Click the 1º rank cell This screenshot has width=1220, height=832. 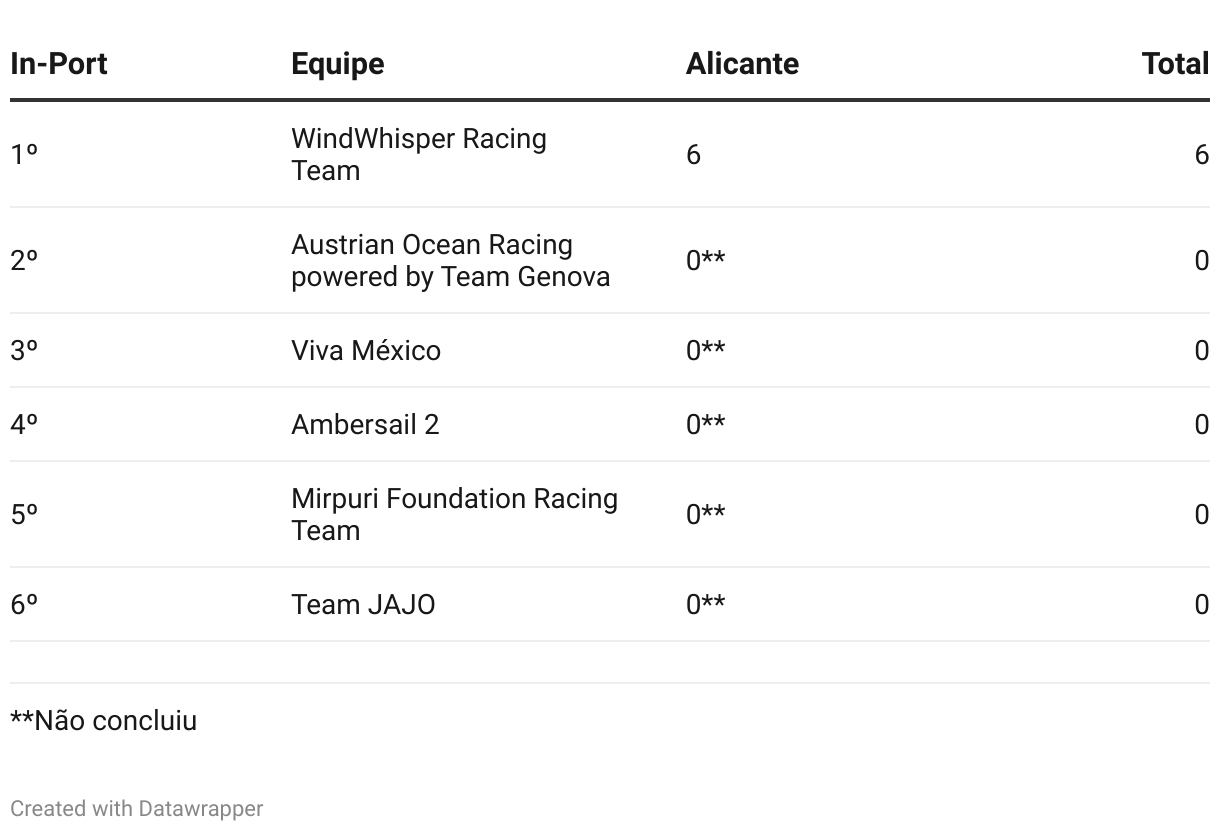point(24,155)
